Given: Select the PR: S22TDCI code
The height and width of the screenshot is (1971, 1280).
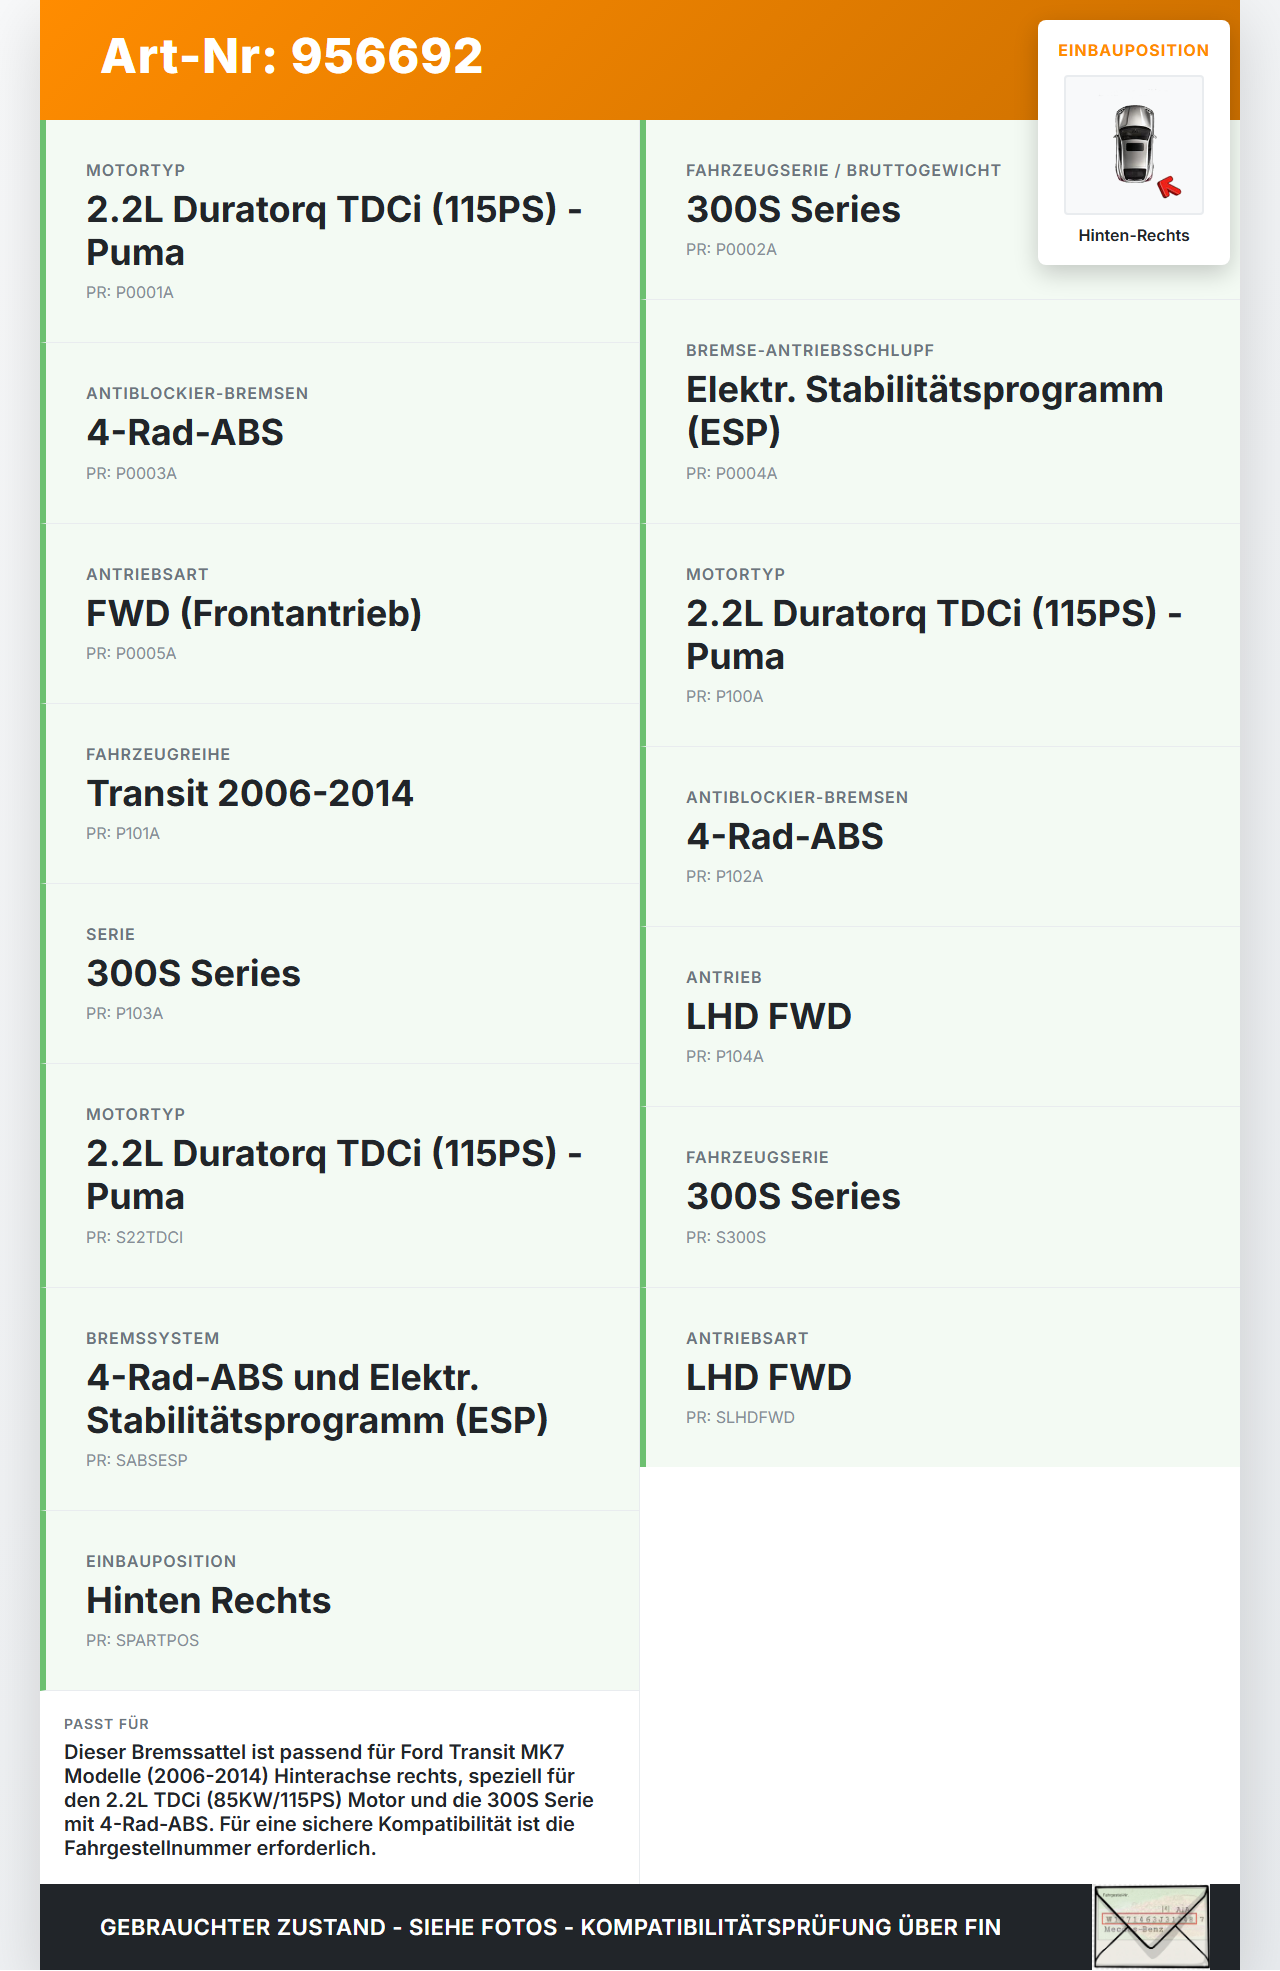Looking at the screenshot, I should [x=134, y=1237].
